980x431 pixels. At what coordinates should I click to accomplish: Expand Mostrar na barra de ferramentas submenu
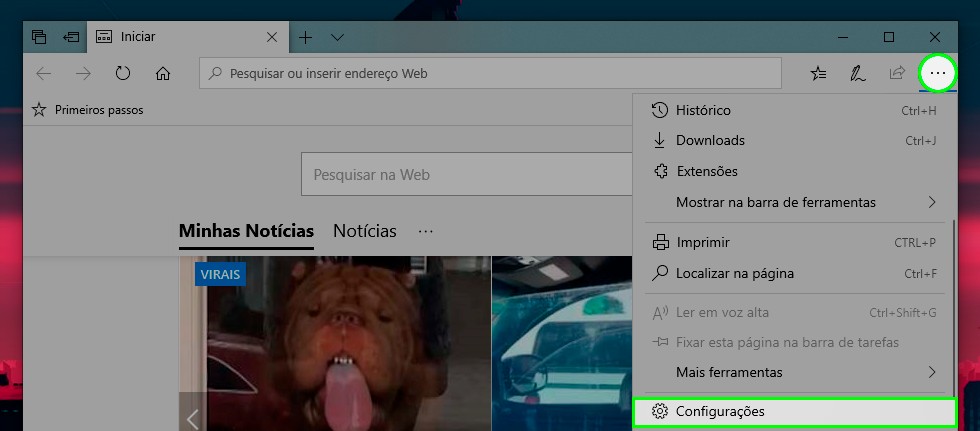(795, 202)
